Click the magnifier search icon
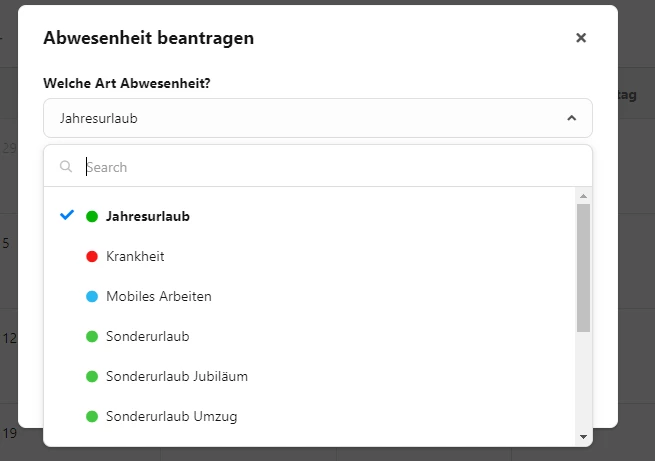This screenshot has width=655, height=461. [x=66, y=167]
